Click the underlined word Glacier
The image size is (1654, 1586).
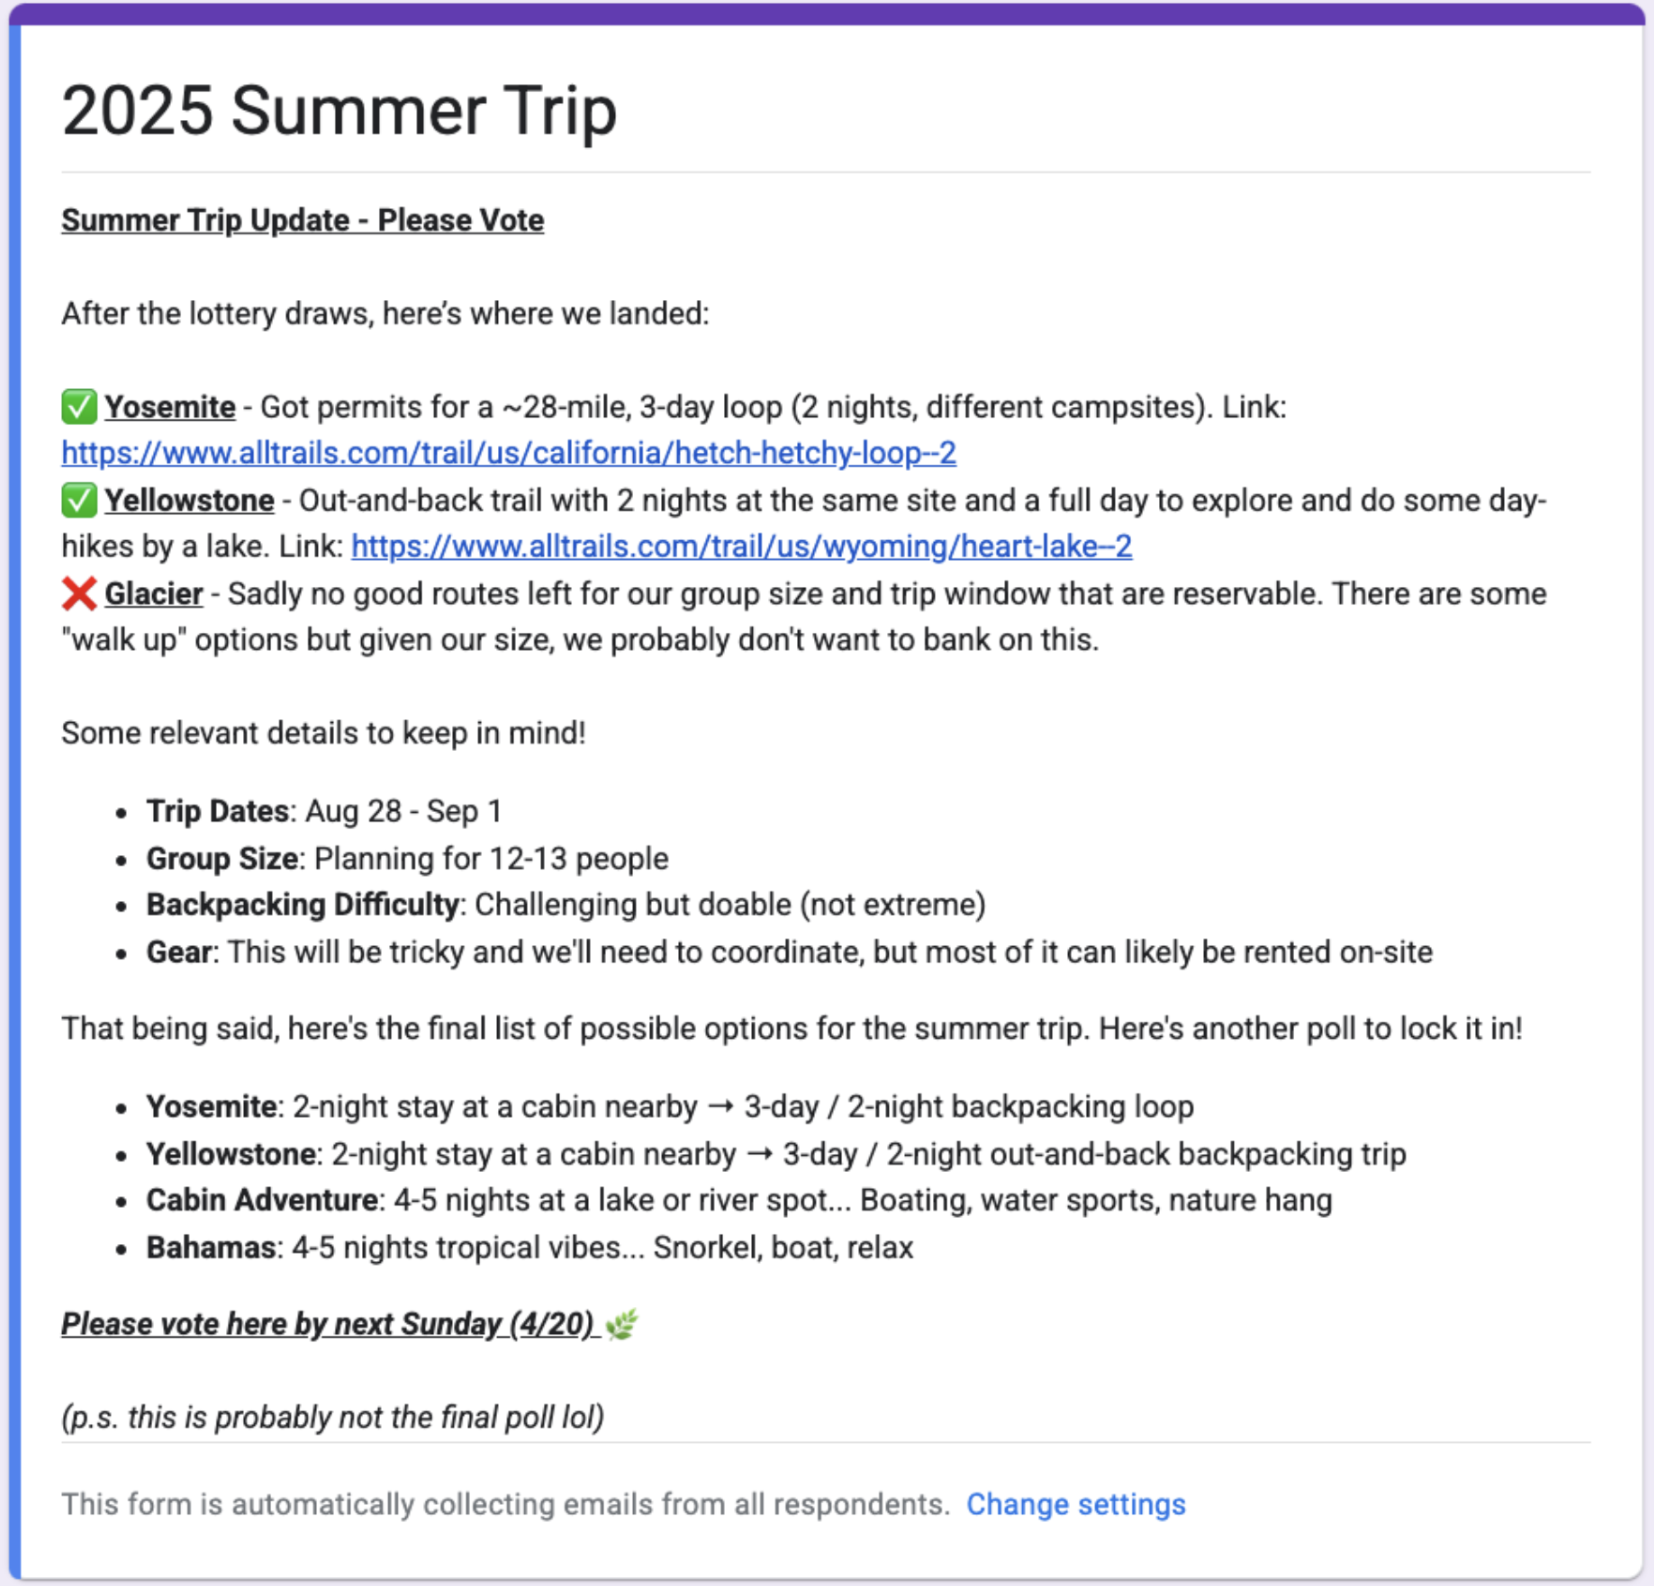pyautogui.click(x=154, y=593)
